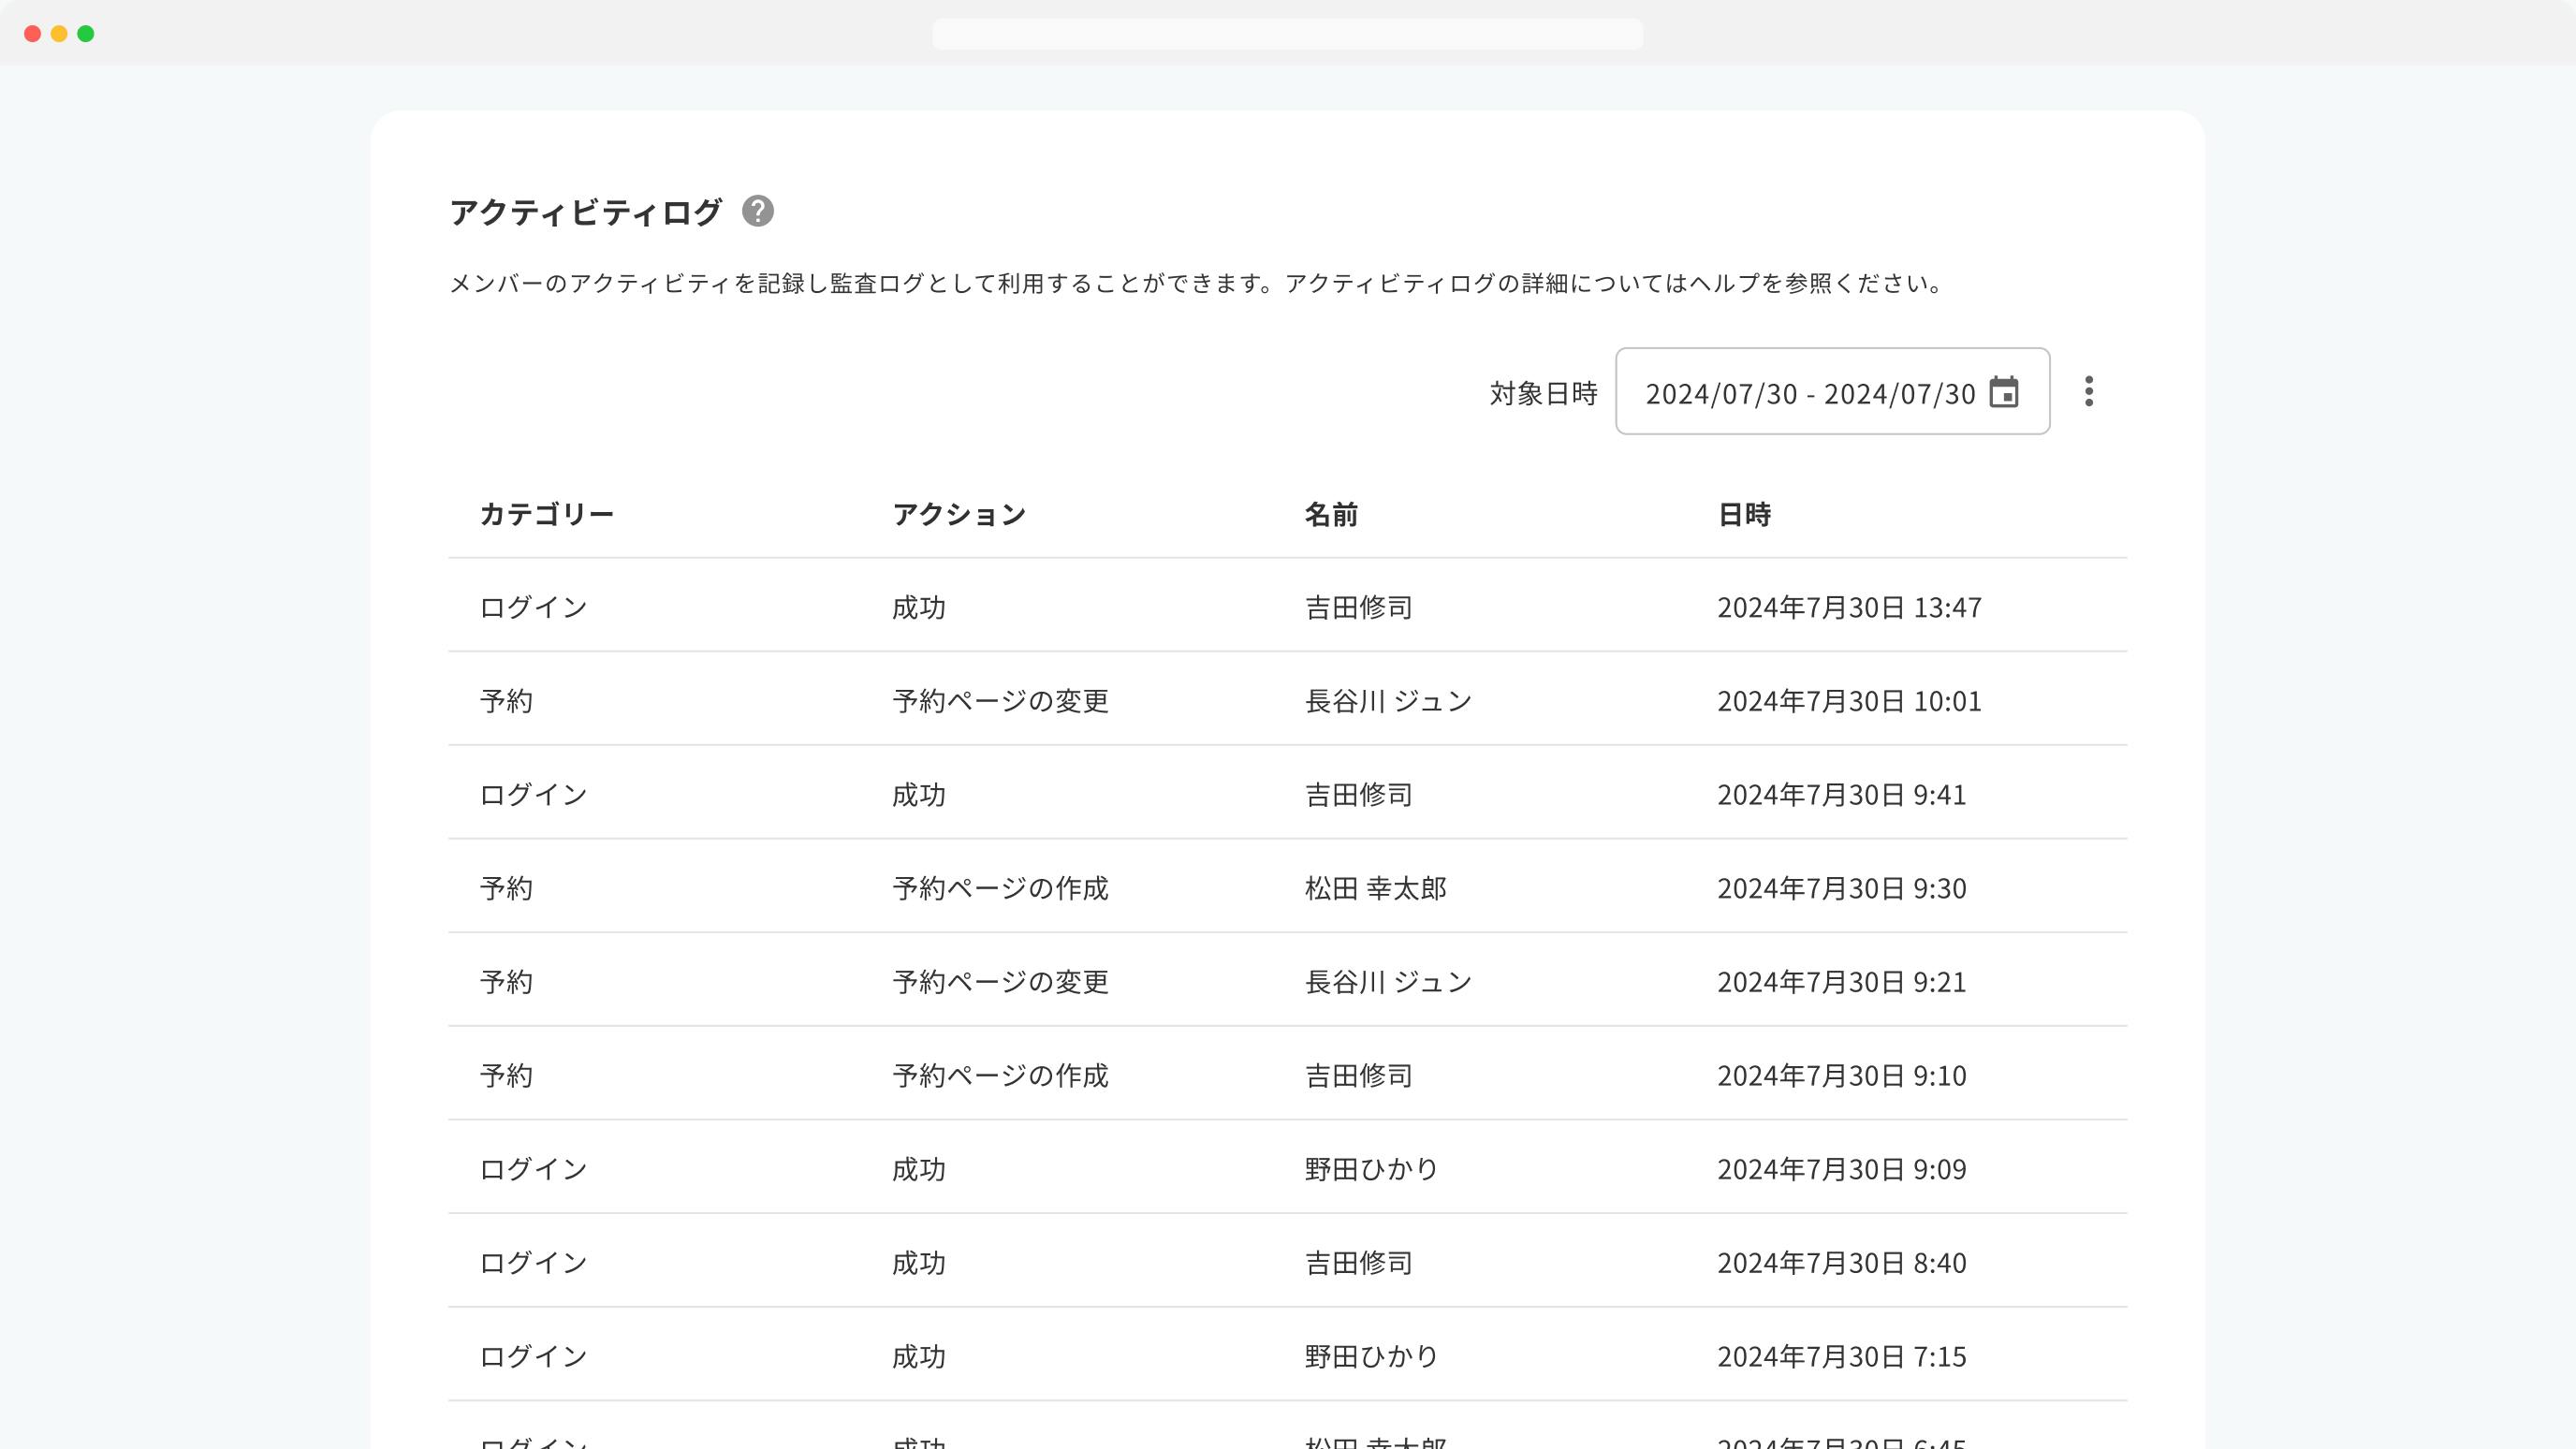Image resolution: width=2576 pixels, height=1449 pixels.
Task: Open the three-dot more options menu
Action: (x=2088, y=391)
